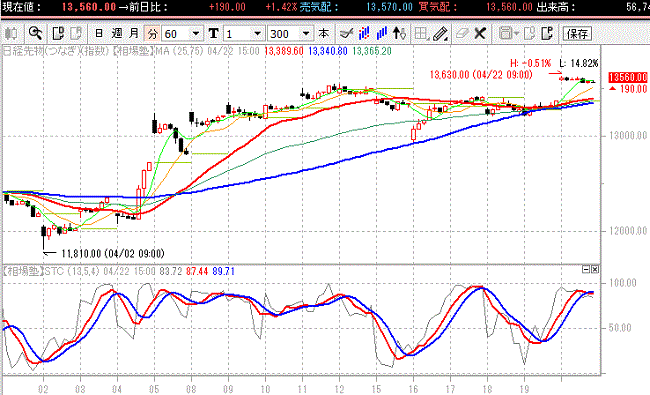Click the +190.00 previous-day change
Screen dimensions: 650x395
(227, 7)
